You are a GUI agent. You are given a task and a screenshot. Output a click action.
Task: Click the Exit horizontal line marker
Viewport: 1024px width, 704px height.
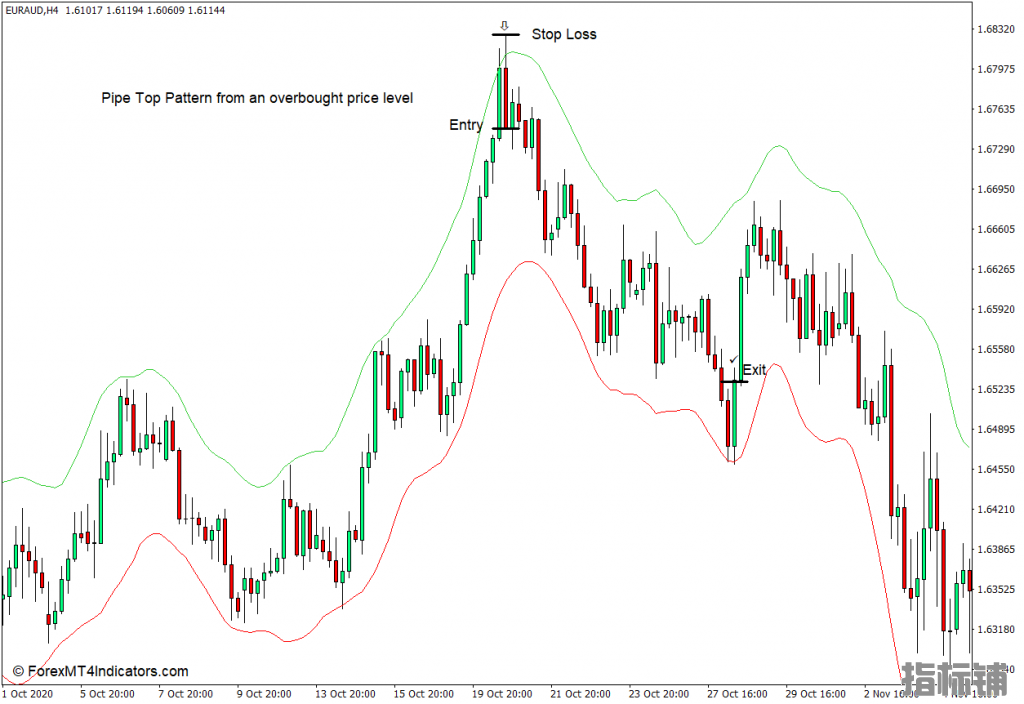735,381
